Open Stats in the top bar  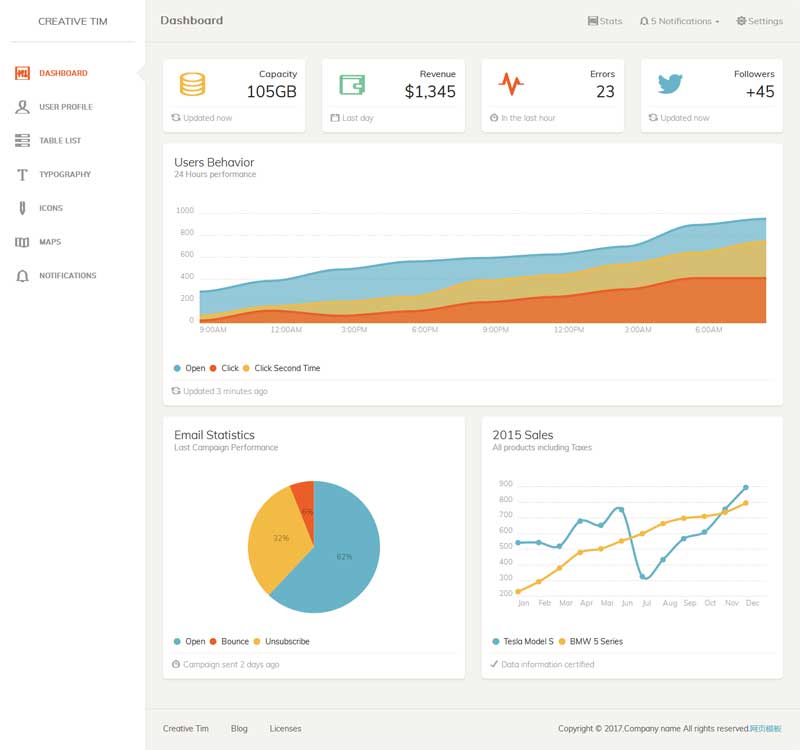pos(604,21)
